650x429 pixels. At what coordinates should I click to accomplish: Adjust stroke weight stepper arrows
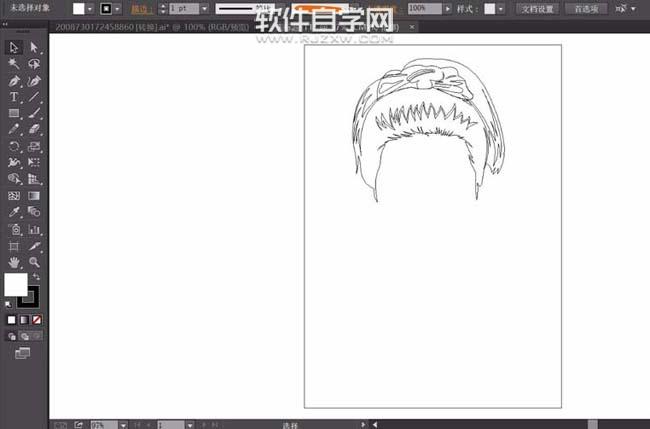pos(163,9)
